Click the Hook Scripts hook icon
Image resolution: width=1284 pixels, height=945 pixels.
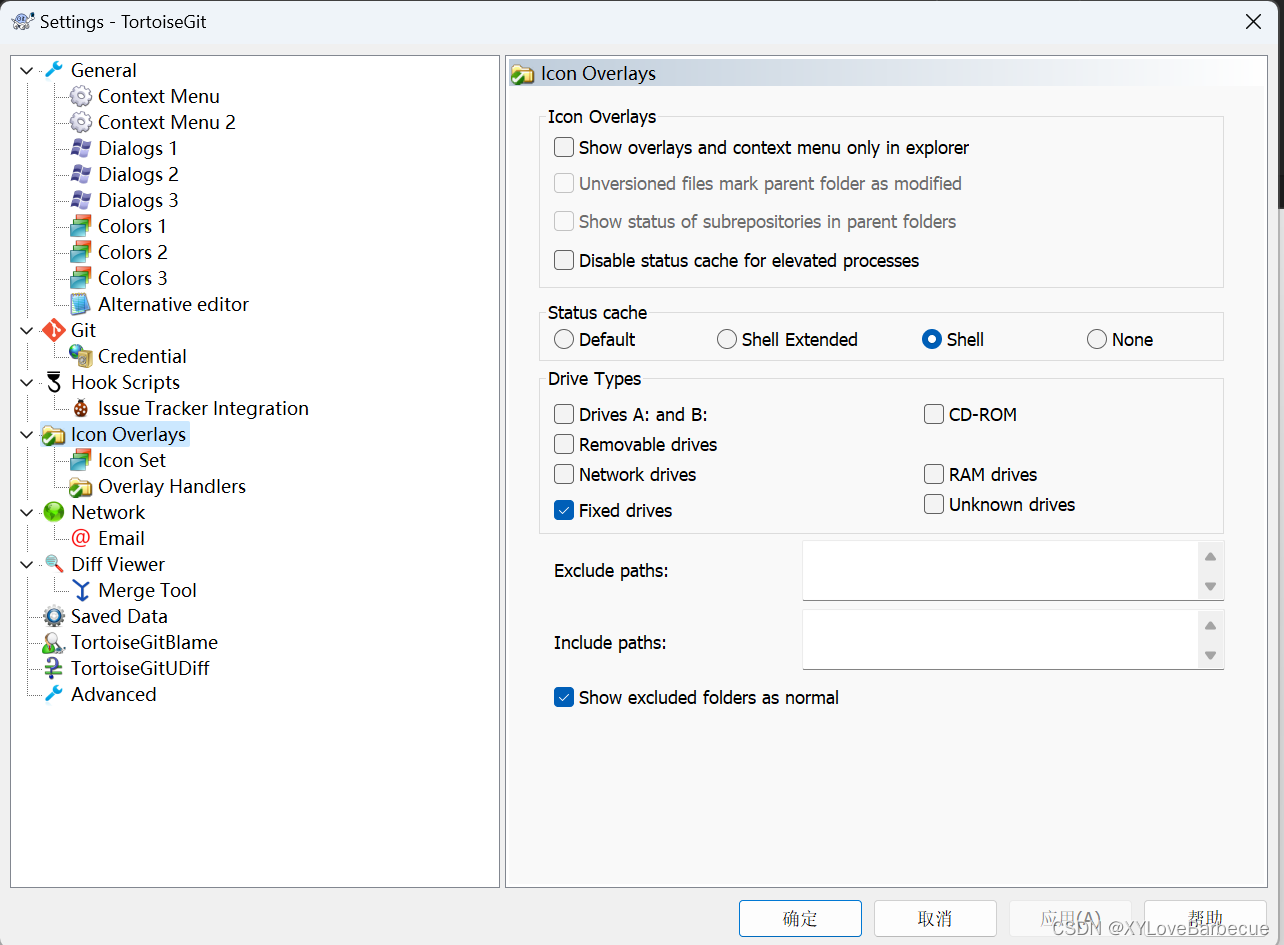pos(54,382)
